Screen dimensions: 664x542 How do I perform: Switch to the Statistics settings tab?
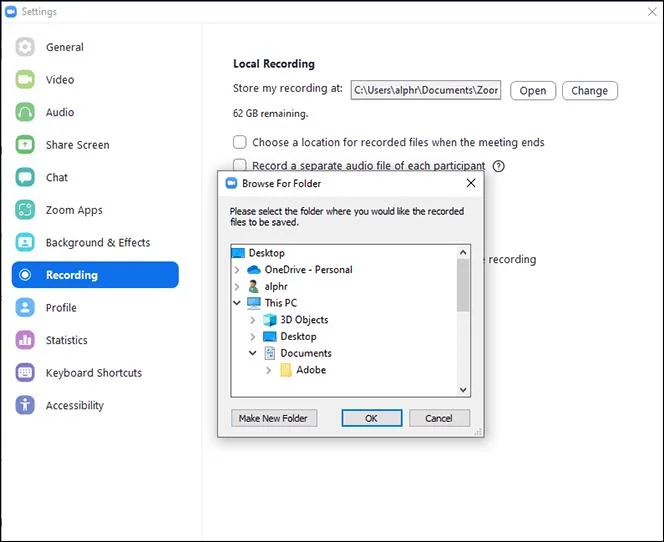click(67, 340)
